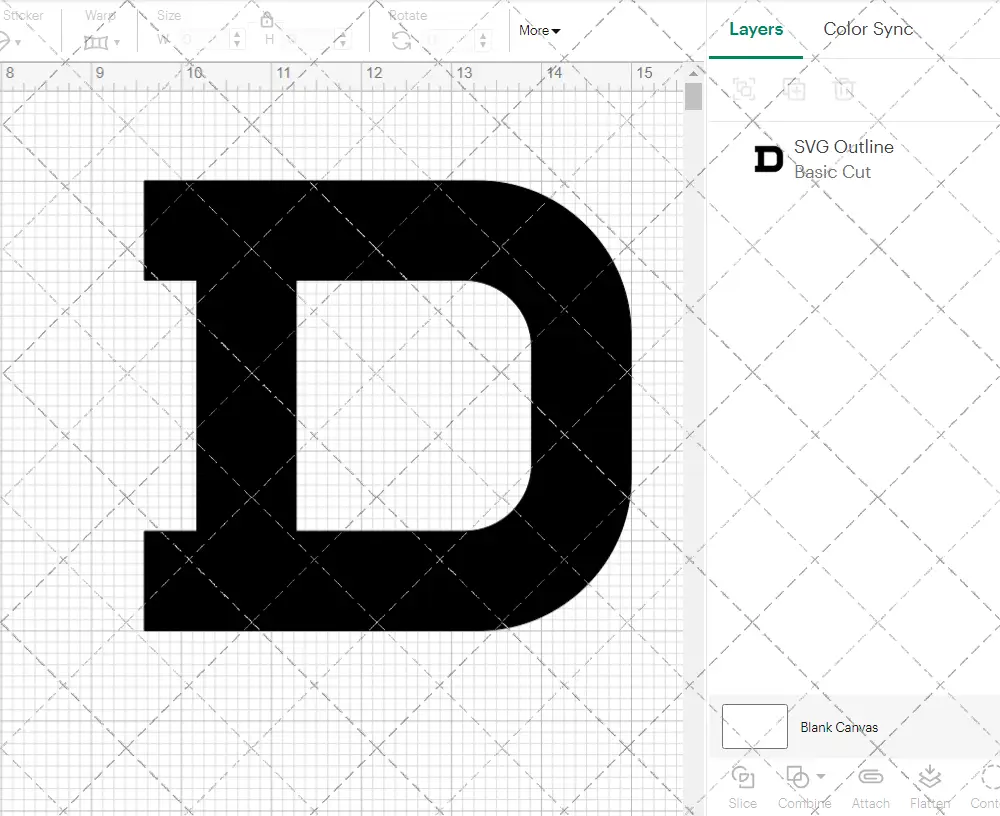
Task: Delete the selected layer with trash icon
Action: (845, 90)
